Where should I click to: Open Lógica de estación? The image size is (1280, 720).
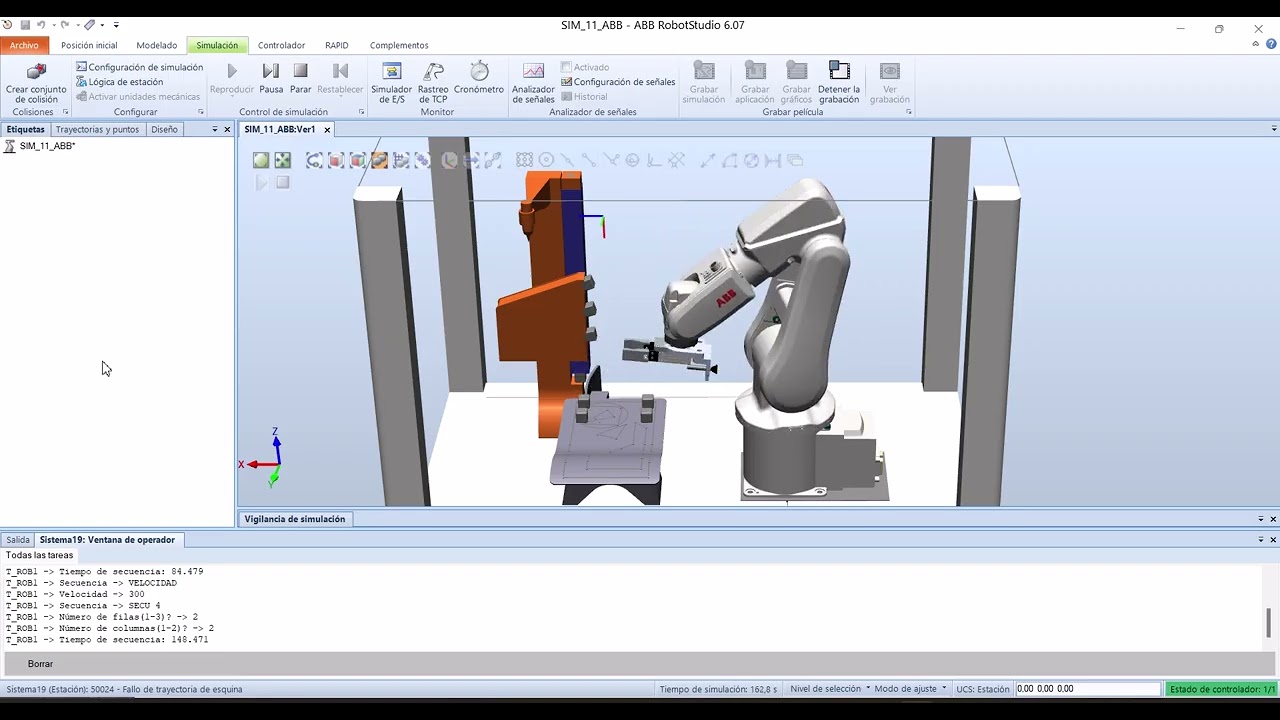[119, 82]
